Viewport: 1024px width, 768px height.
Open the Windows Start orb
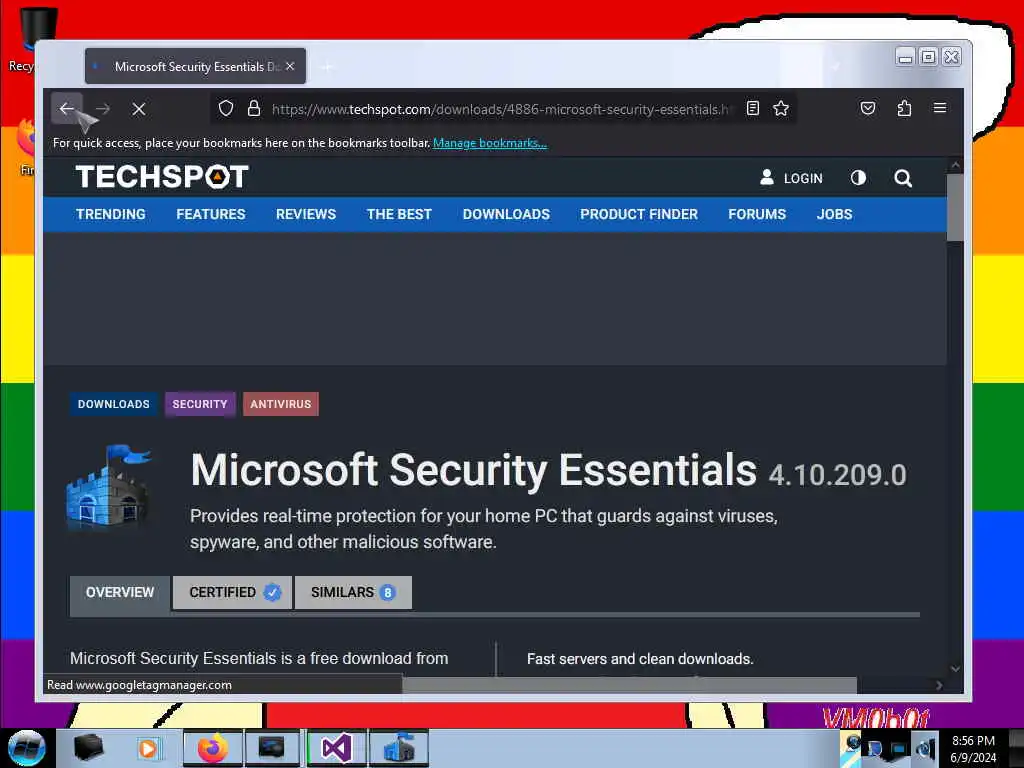tap(27, 748)
